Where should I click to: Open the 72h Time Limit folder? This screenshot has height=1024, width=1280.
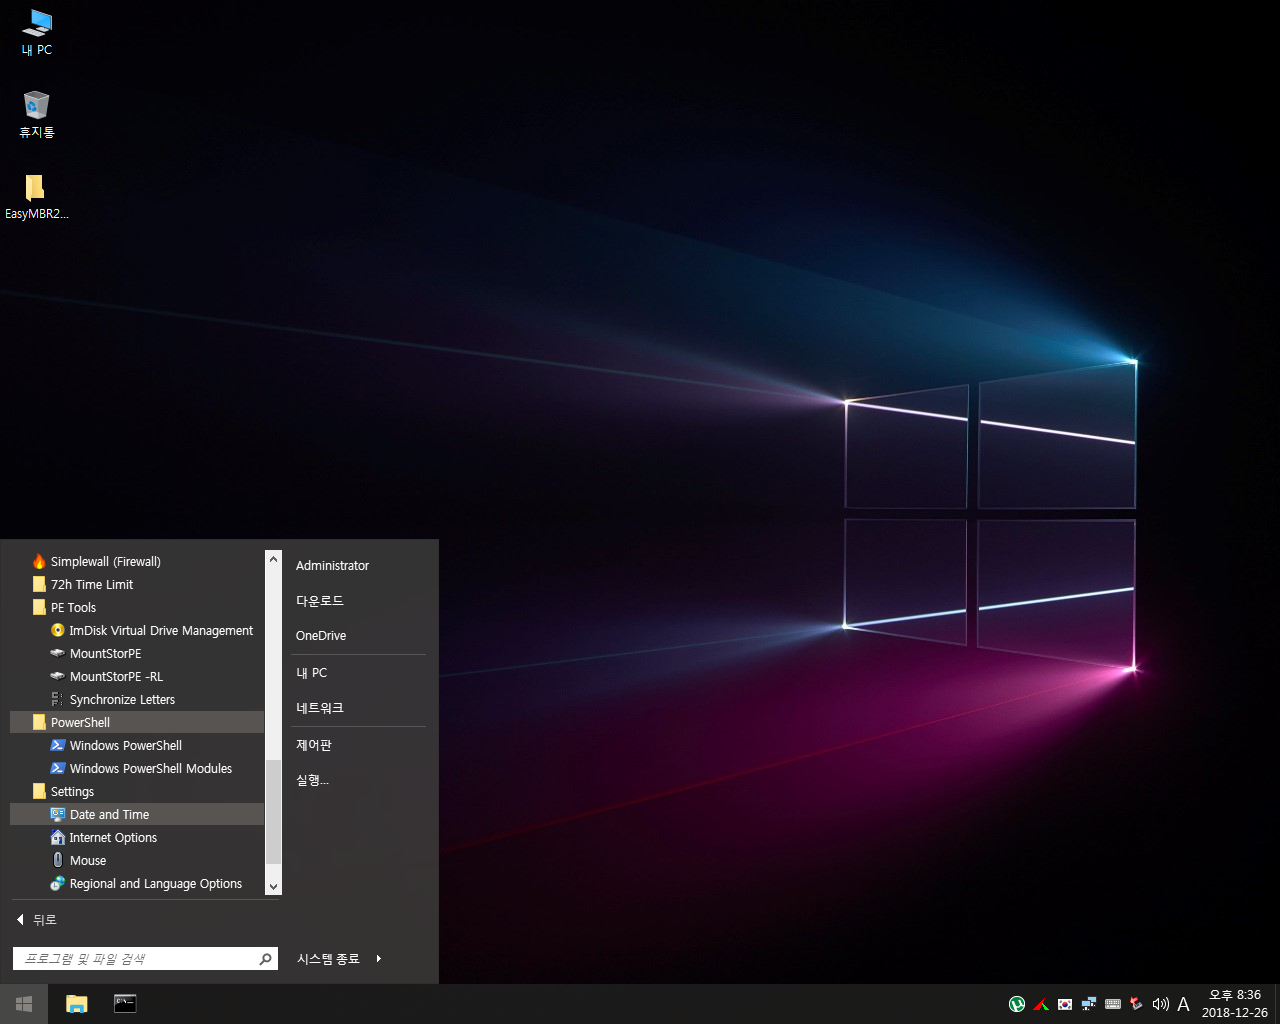click(137, 584)
